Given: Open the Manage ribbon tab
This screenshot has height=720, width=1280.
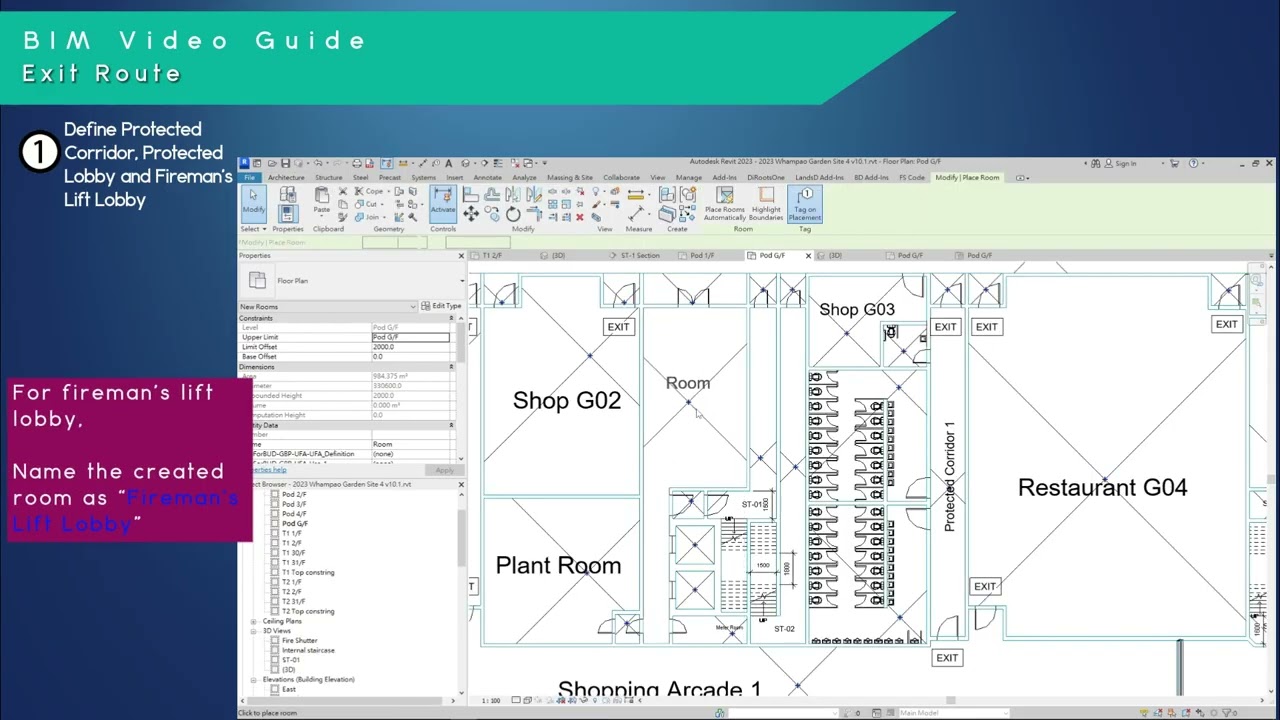Looking at the screenshot, I should point(689,177).
